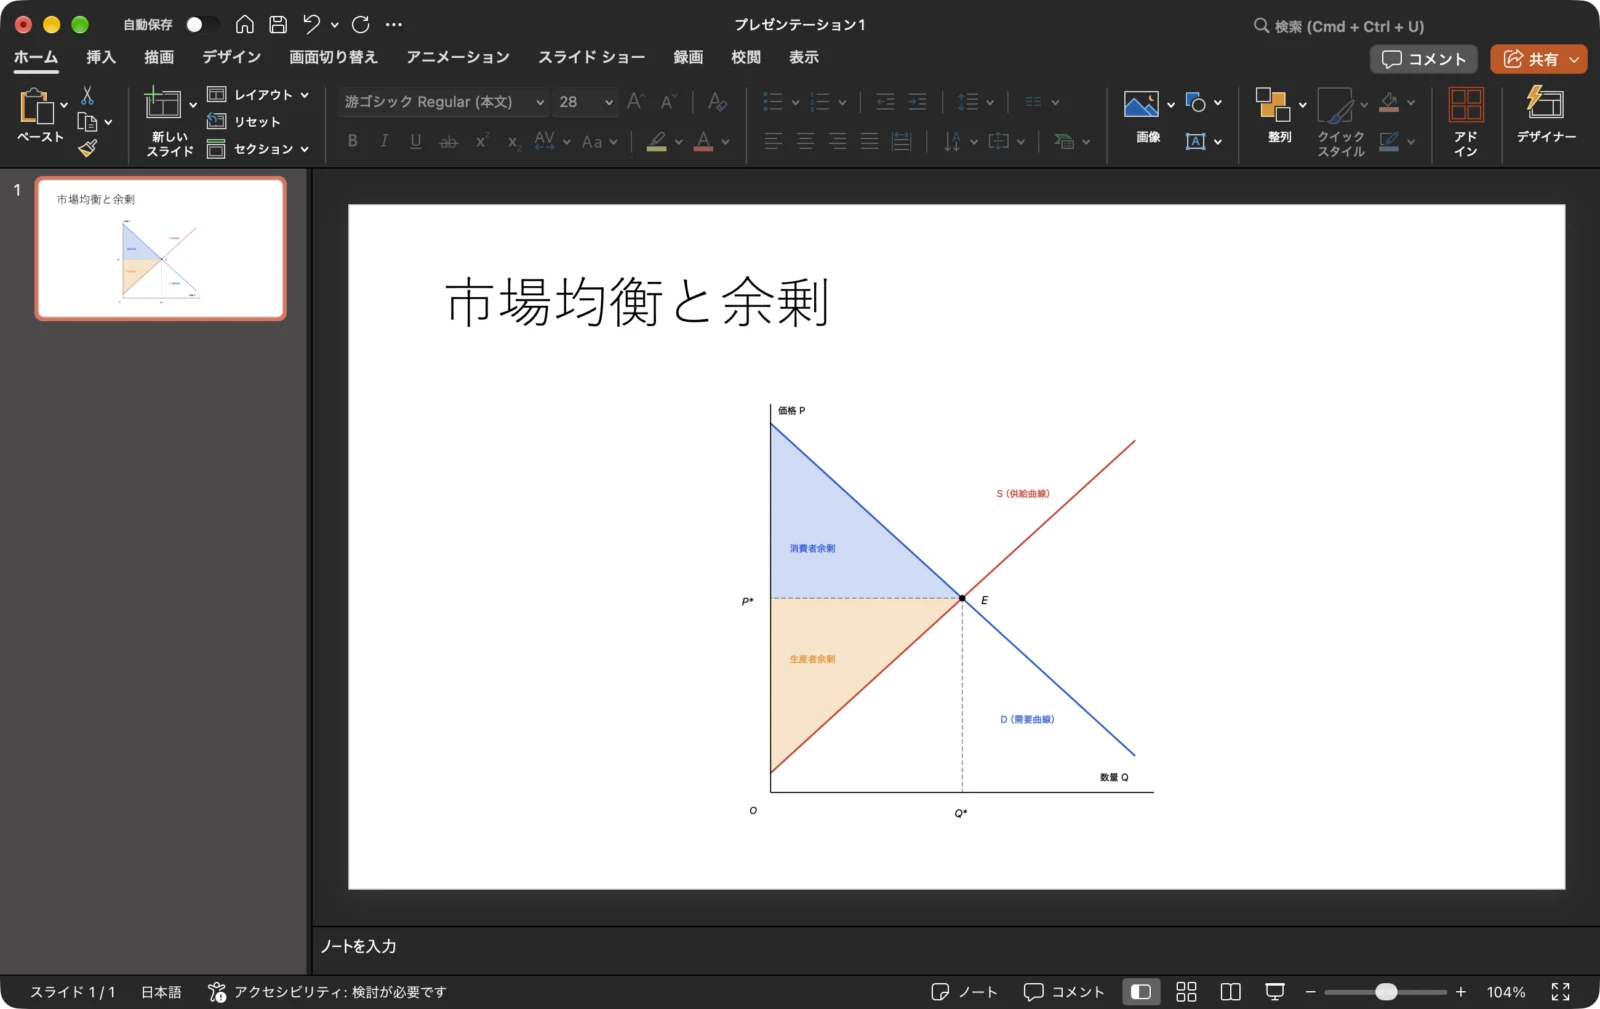Image resolution: width=1600 pixels, height=1009 pixels.
Task: Click the zoom slider handle
Action: (x=1386, y=992)
